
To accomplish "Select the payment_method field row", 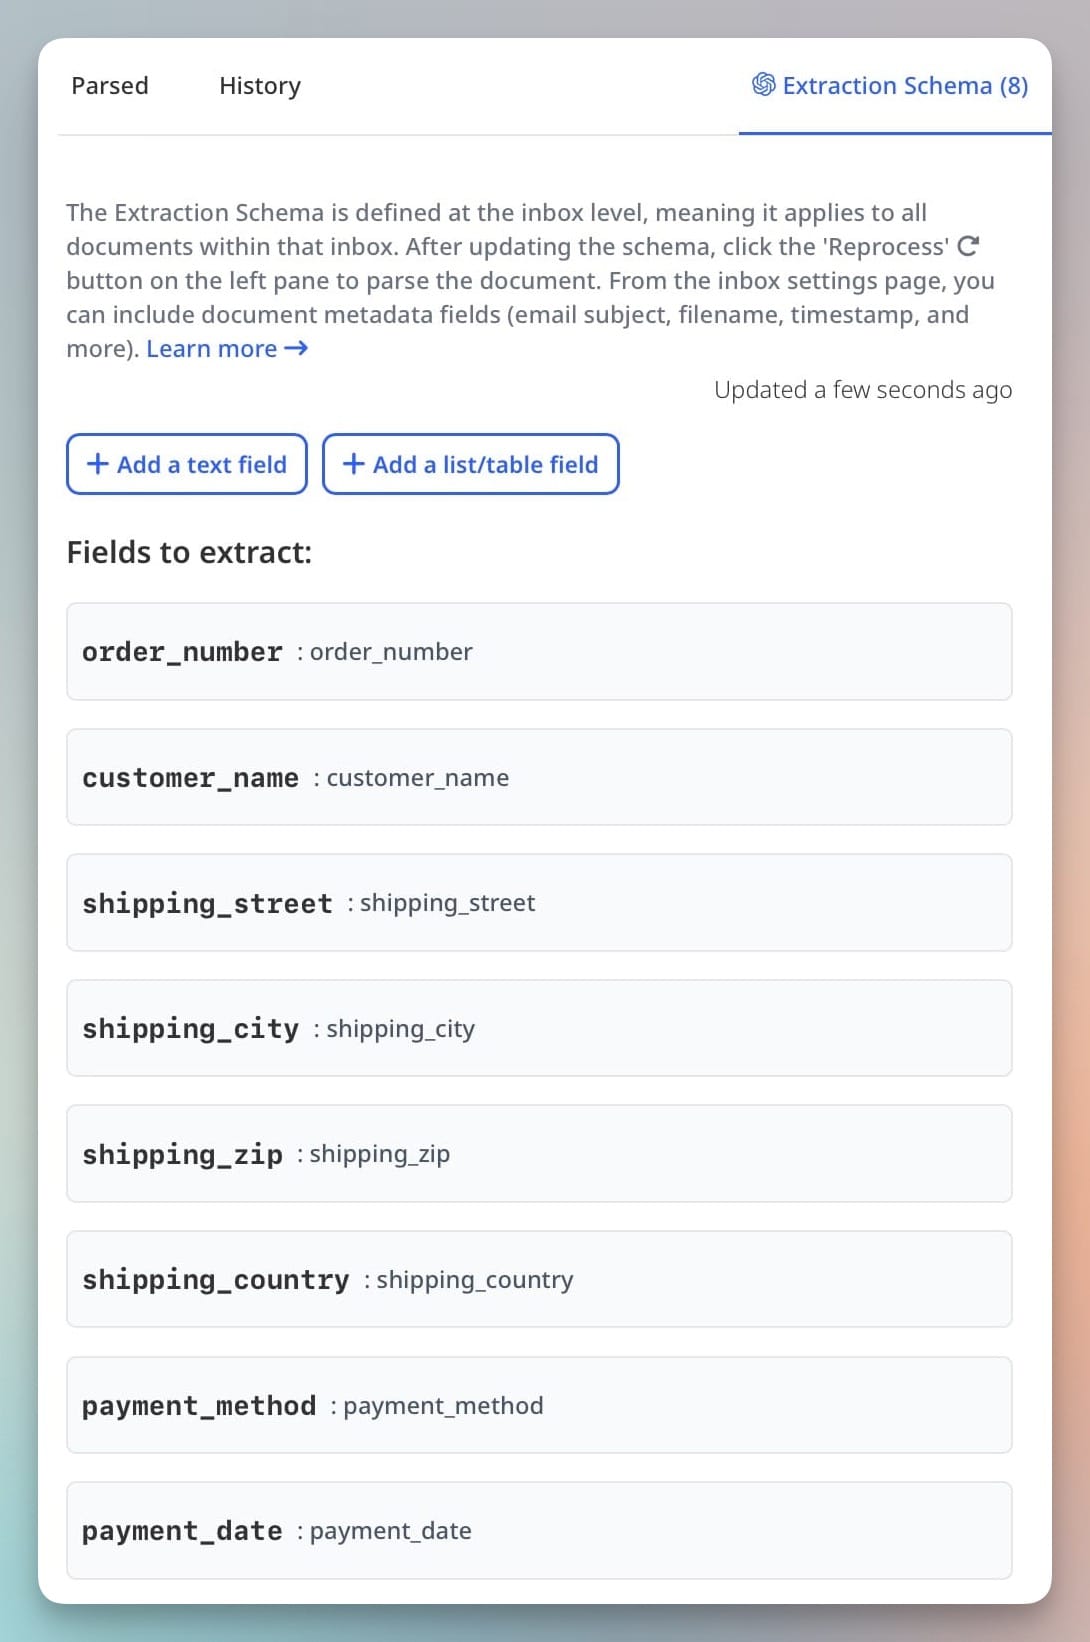I will 539,1405.
